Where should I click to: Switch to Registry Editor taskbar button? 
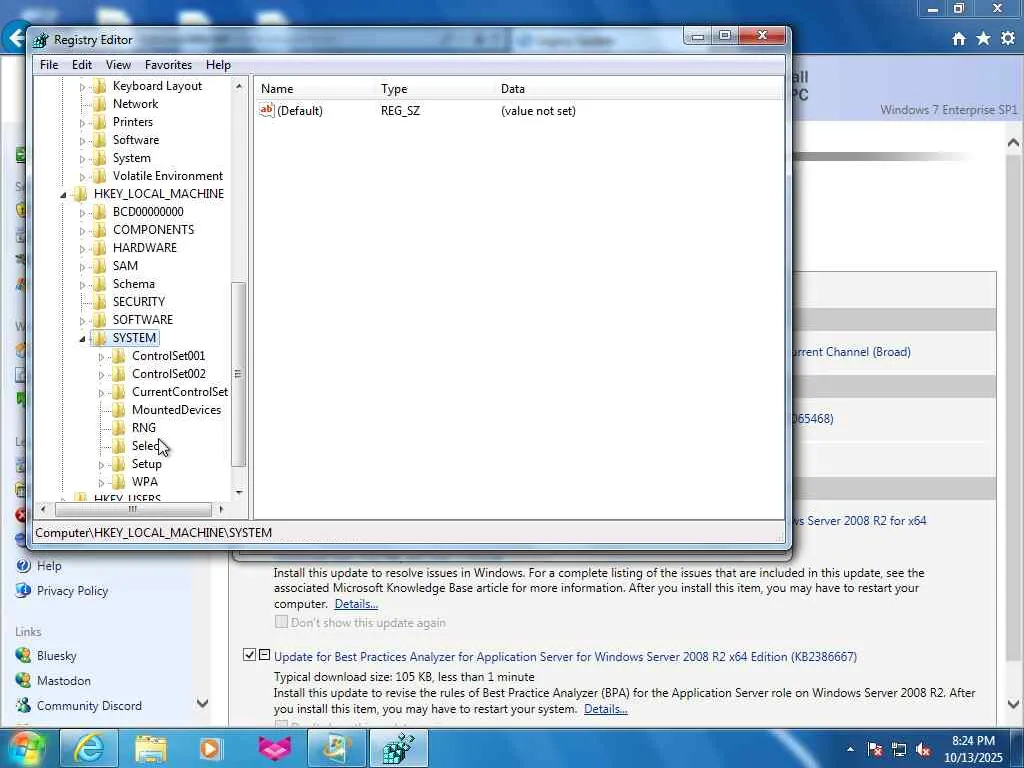(x=399, y=749)
